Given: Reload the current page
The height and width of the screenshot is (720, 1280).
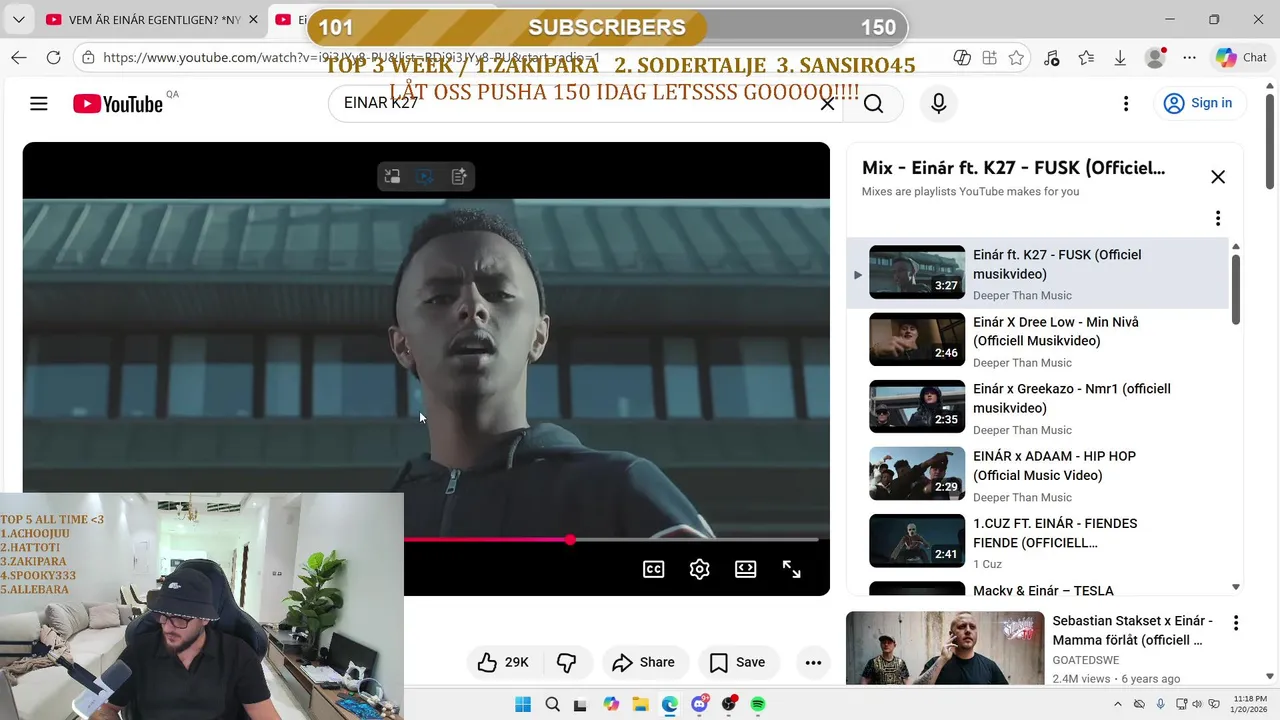Looking at the screenshot, I should 53,58.
